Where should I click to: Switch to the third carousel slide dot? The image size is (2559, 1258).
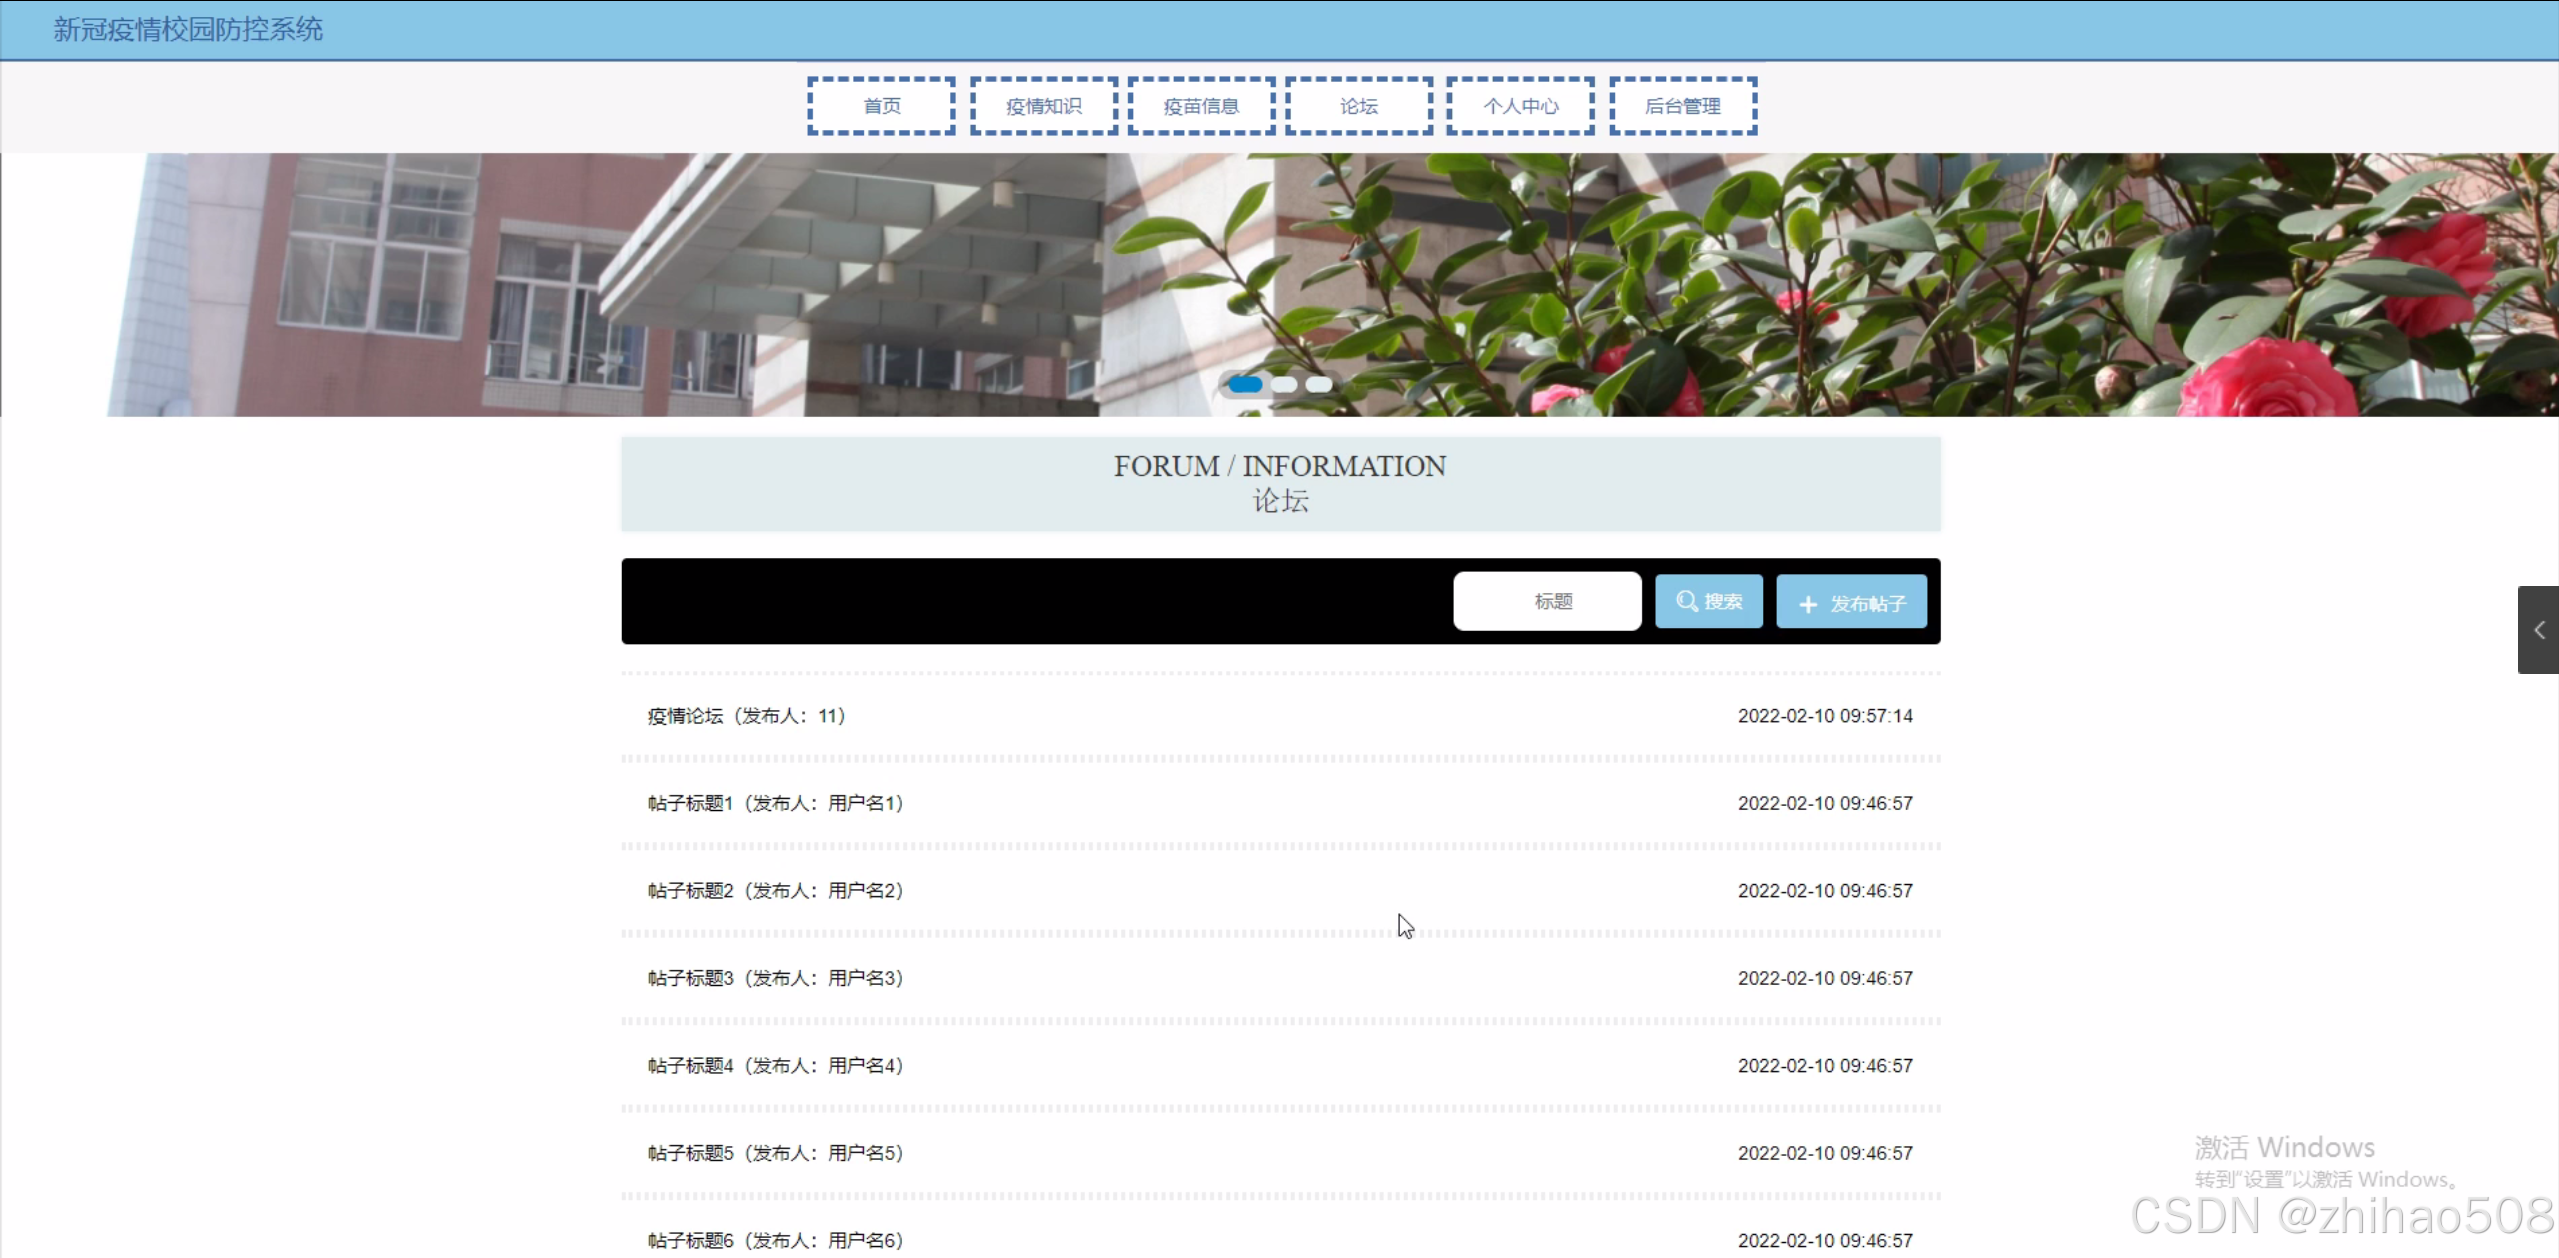tap(1319, 384)
